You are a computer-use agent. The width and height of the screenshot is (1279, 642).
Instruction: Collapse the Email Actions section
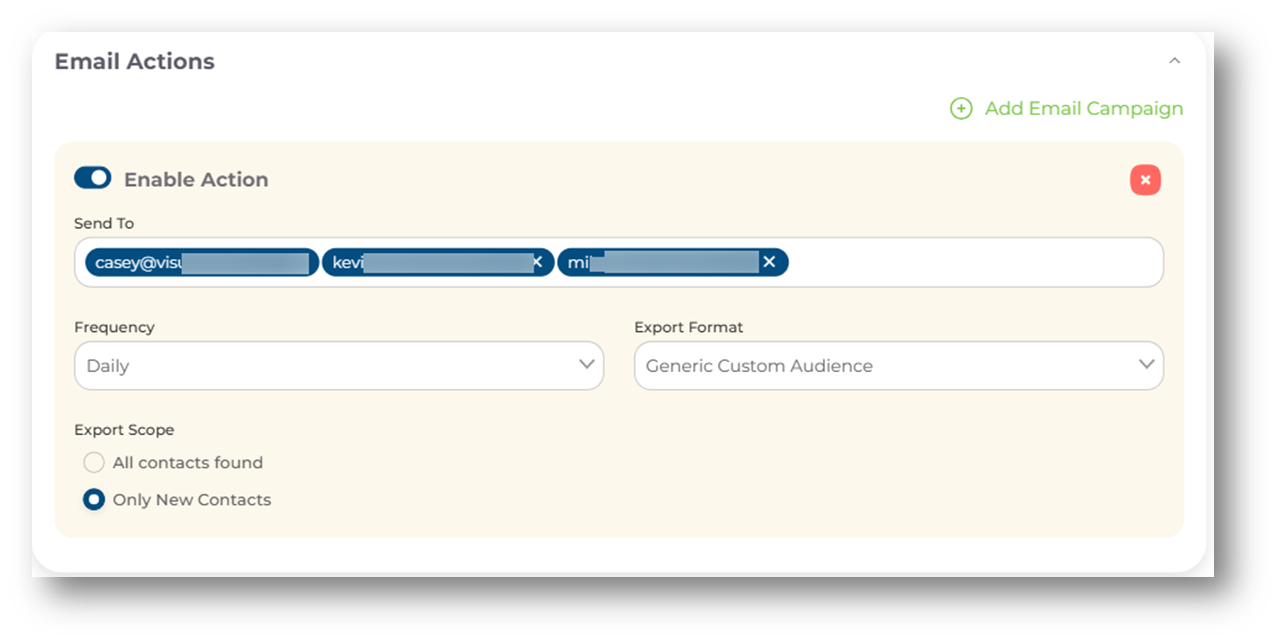tap(1174, 61)
